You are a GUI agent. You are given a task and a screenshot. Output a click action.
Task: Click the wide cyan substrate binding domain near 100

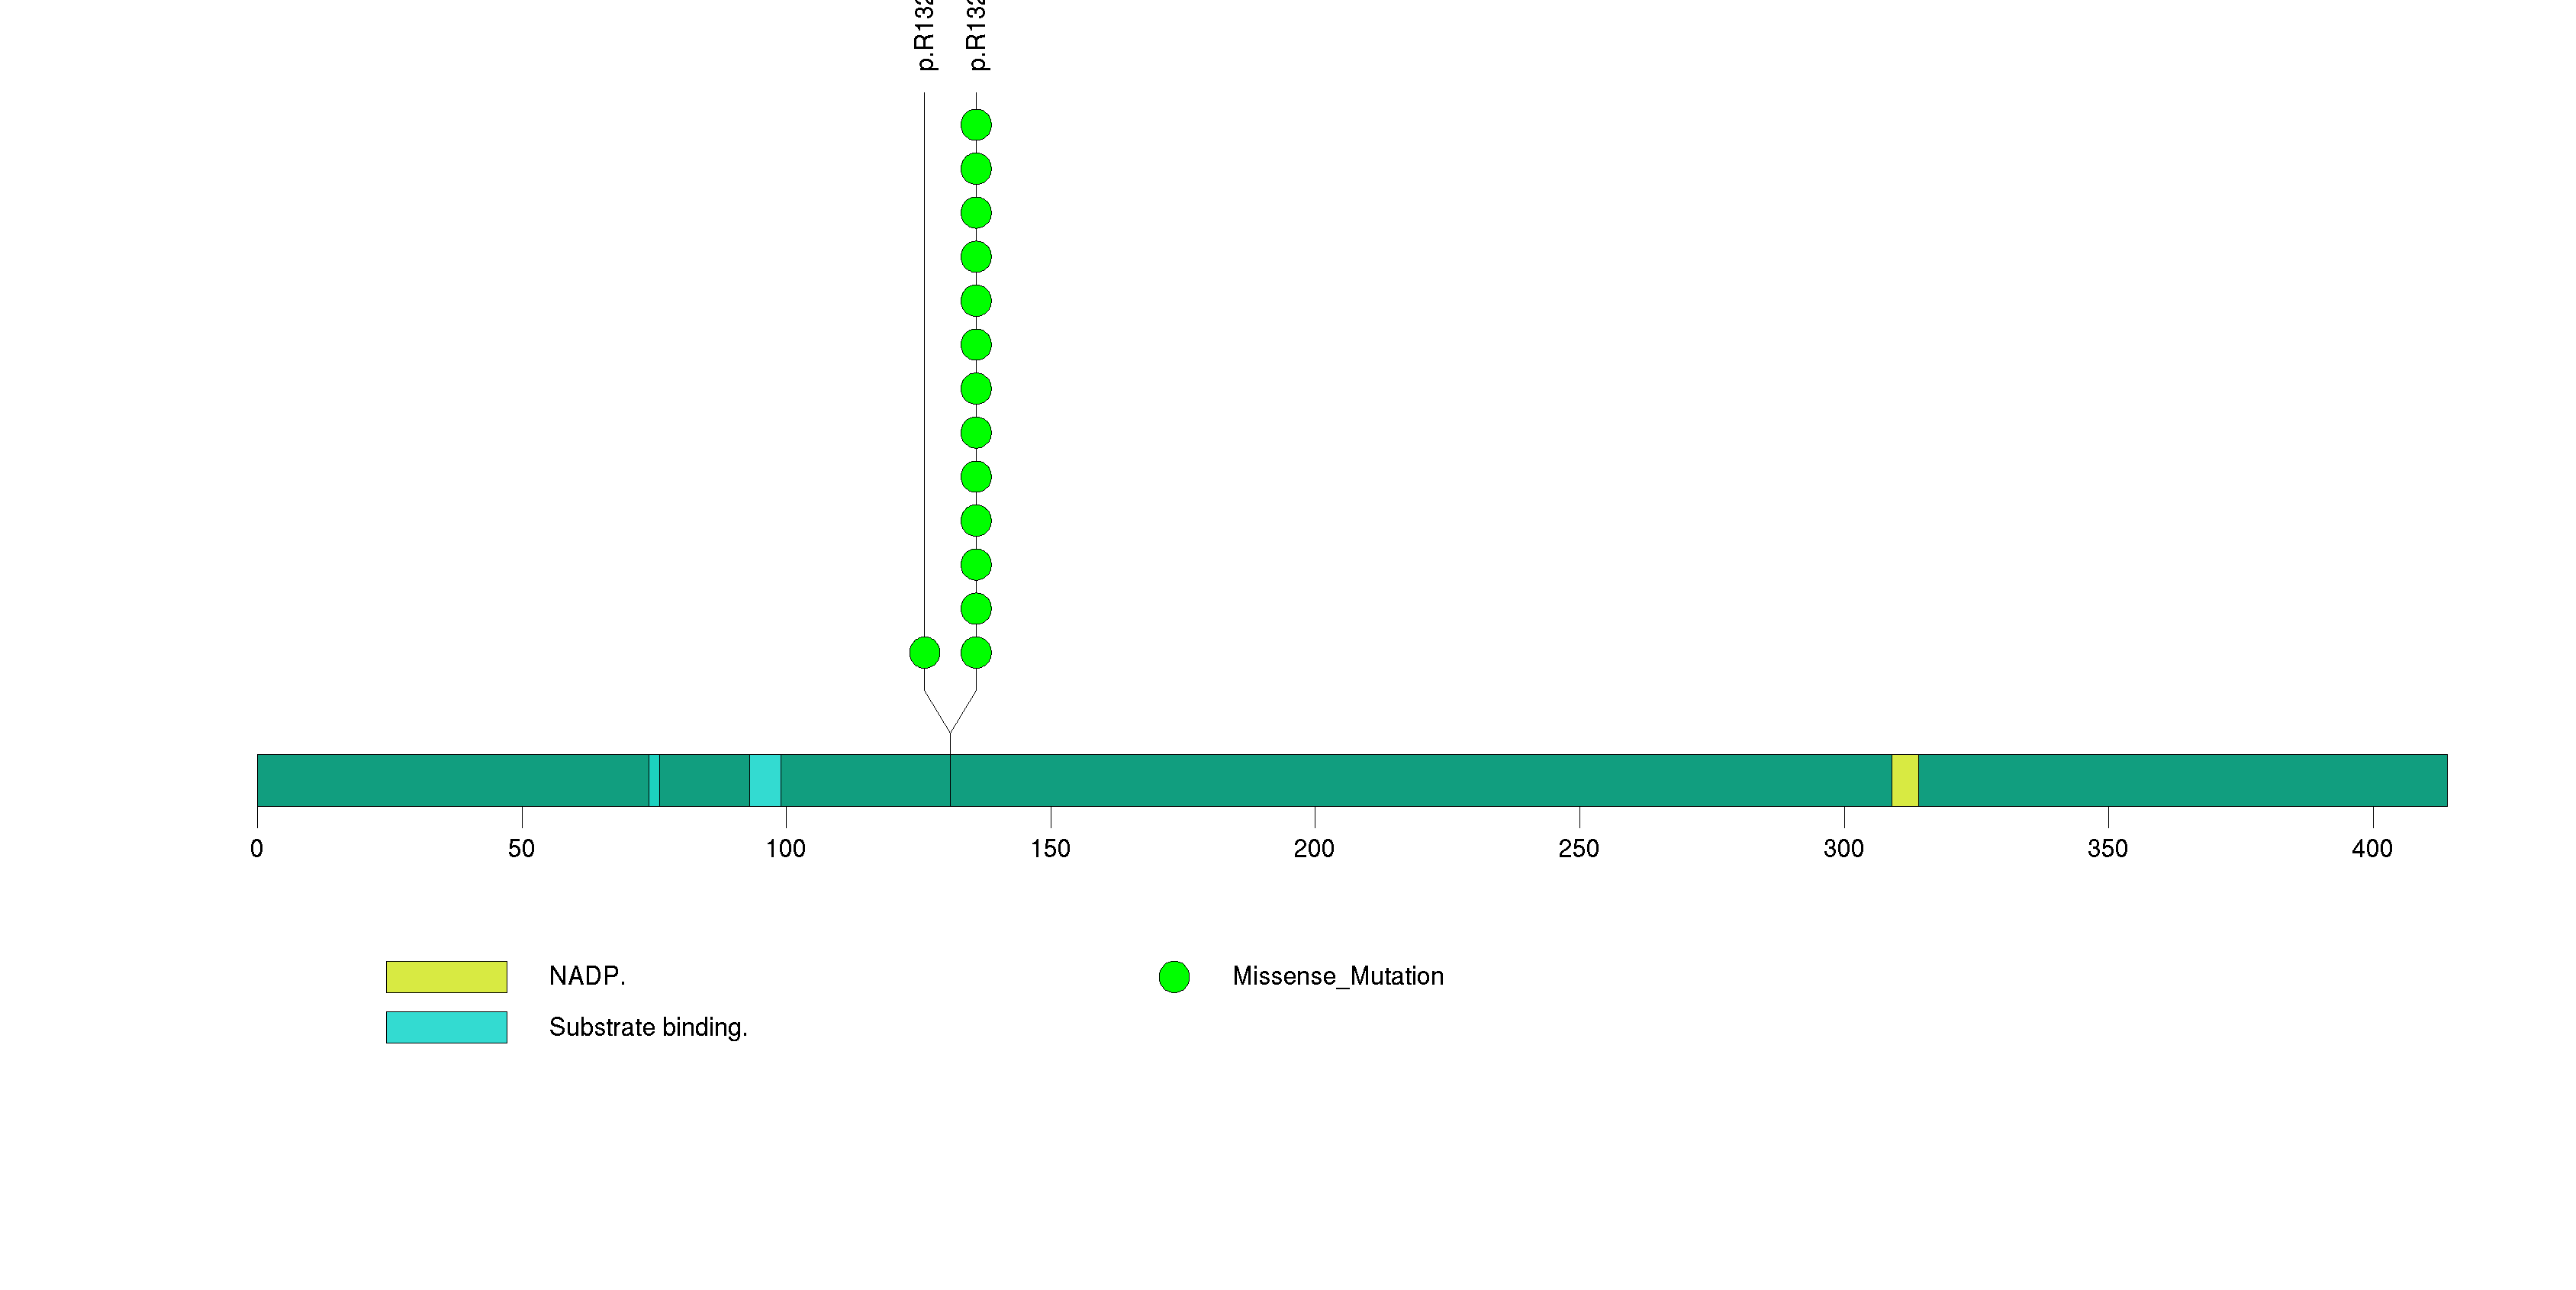[x=765, y=780]
